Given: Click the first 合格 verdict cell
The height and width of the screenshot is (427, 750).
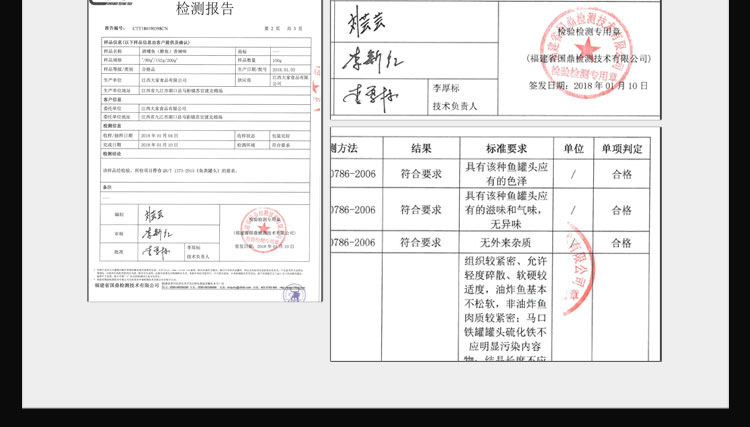Looking at the screenshot, I should [620, 175].
